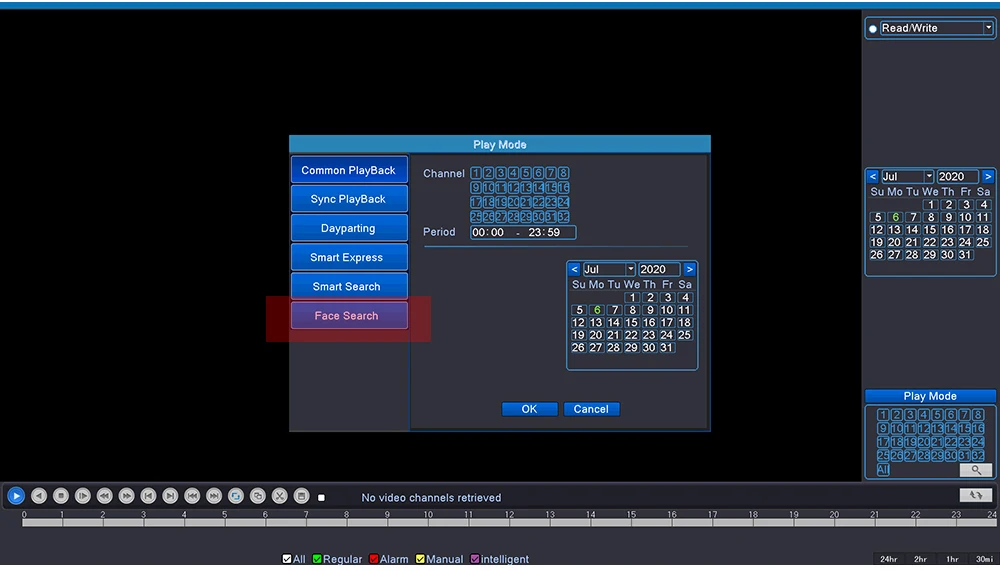Click the rewind icon
1000x571 pixels.
pyautogui.click(x=105, y=496)
